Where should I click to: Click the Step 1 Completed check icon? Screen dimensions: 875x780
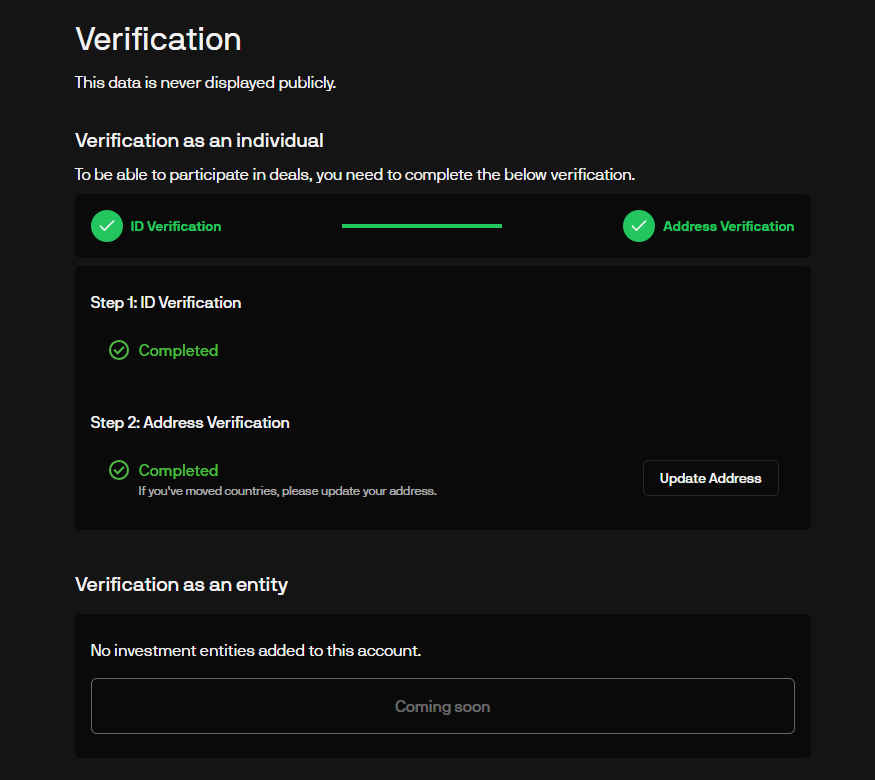(119, 350)
